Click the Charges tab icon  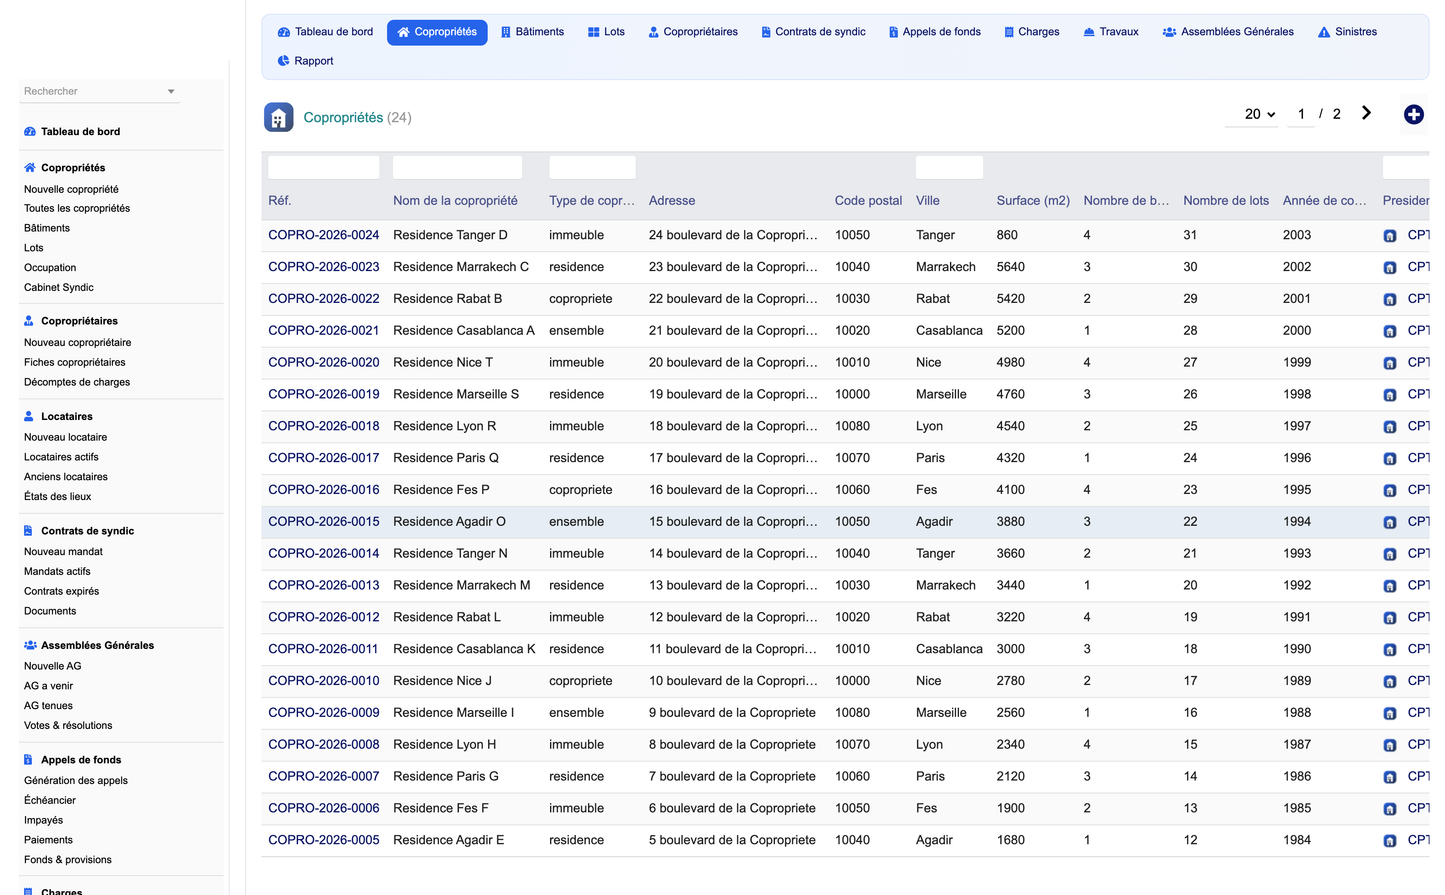(1009, 32)
